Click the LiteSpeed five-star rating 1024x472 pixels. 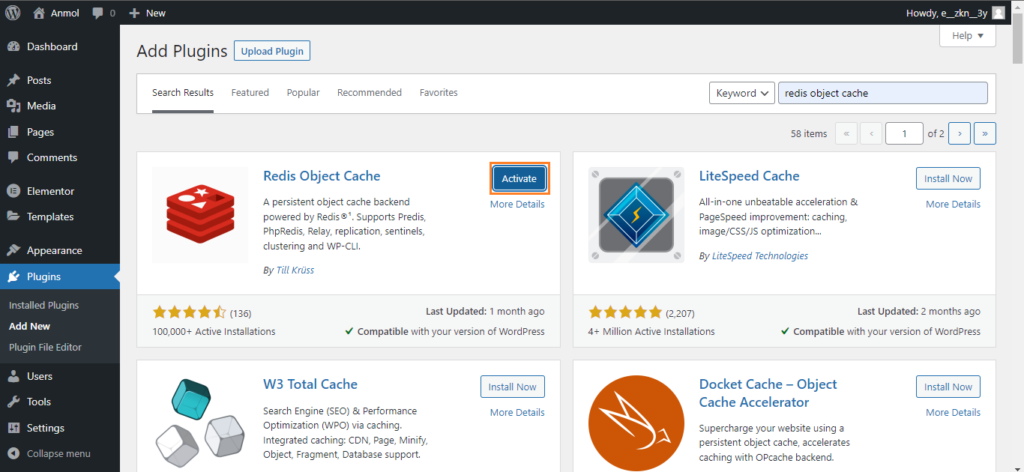(626, 313)
